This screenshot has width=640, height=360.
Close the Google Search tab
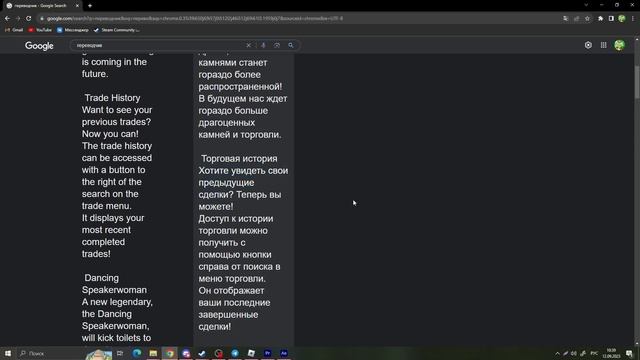coord(77,6)
